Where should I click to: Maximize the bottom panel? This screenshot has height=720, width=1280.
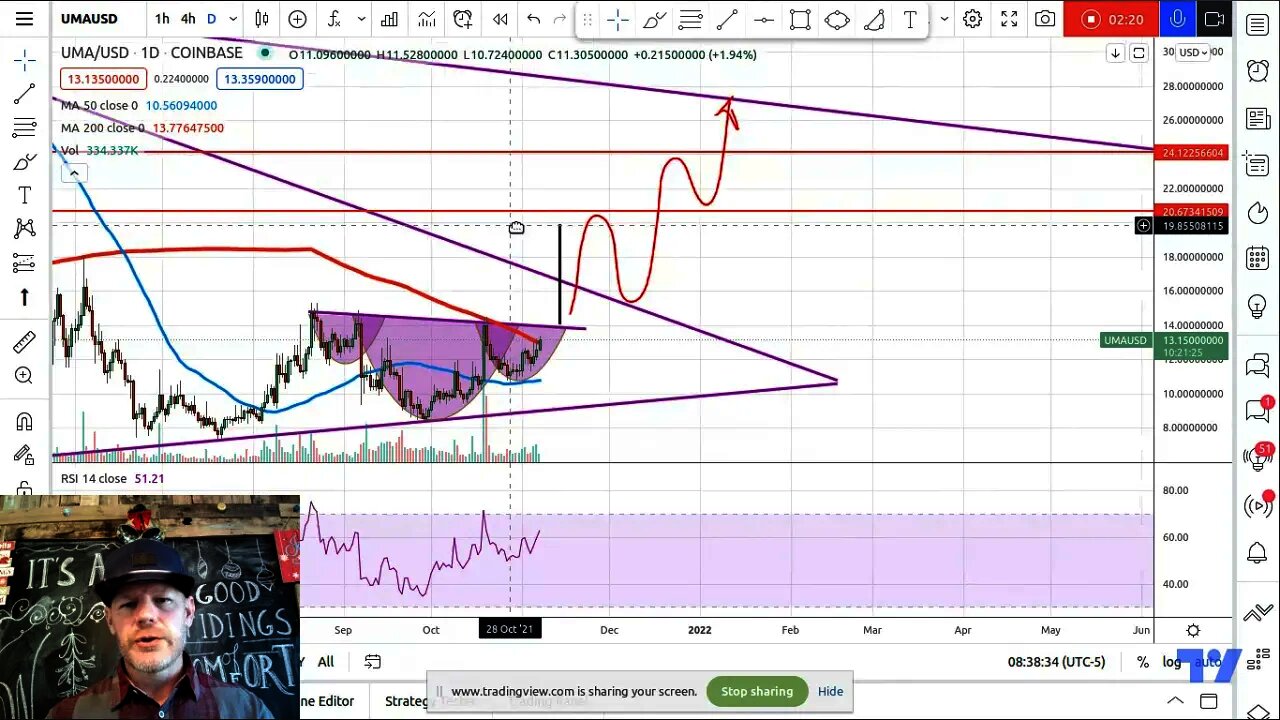click(1208, 701)
